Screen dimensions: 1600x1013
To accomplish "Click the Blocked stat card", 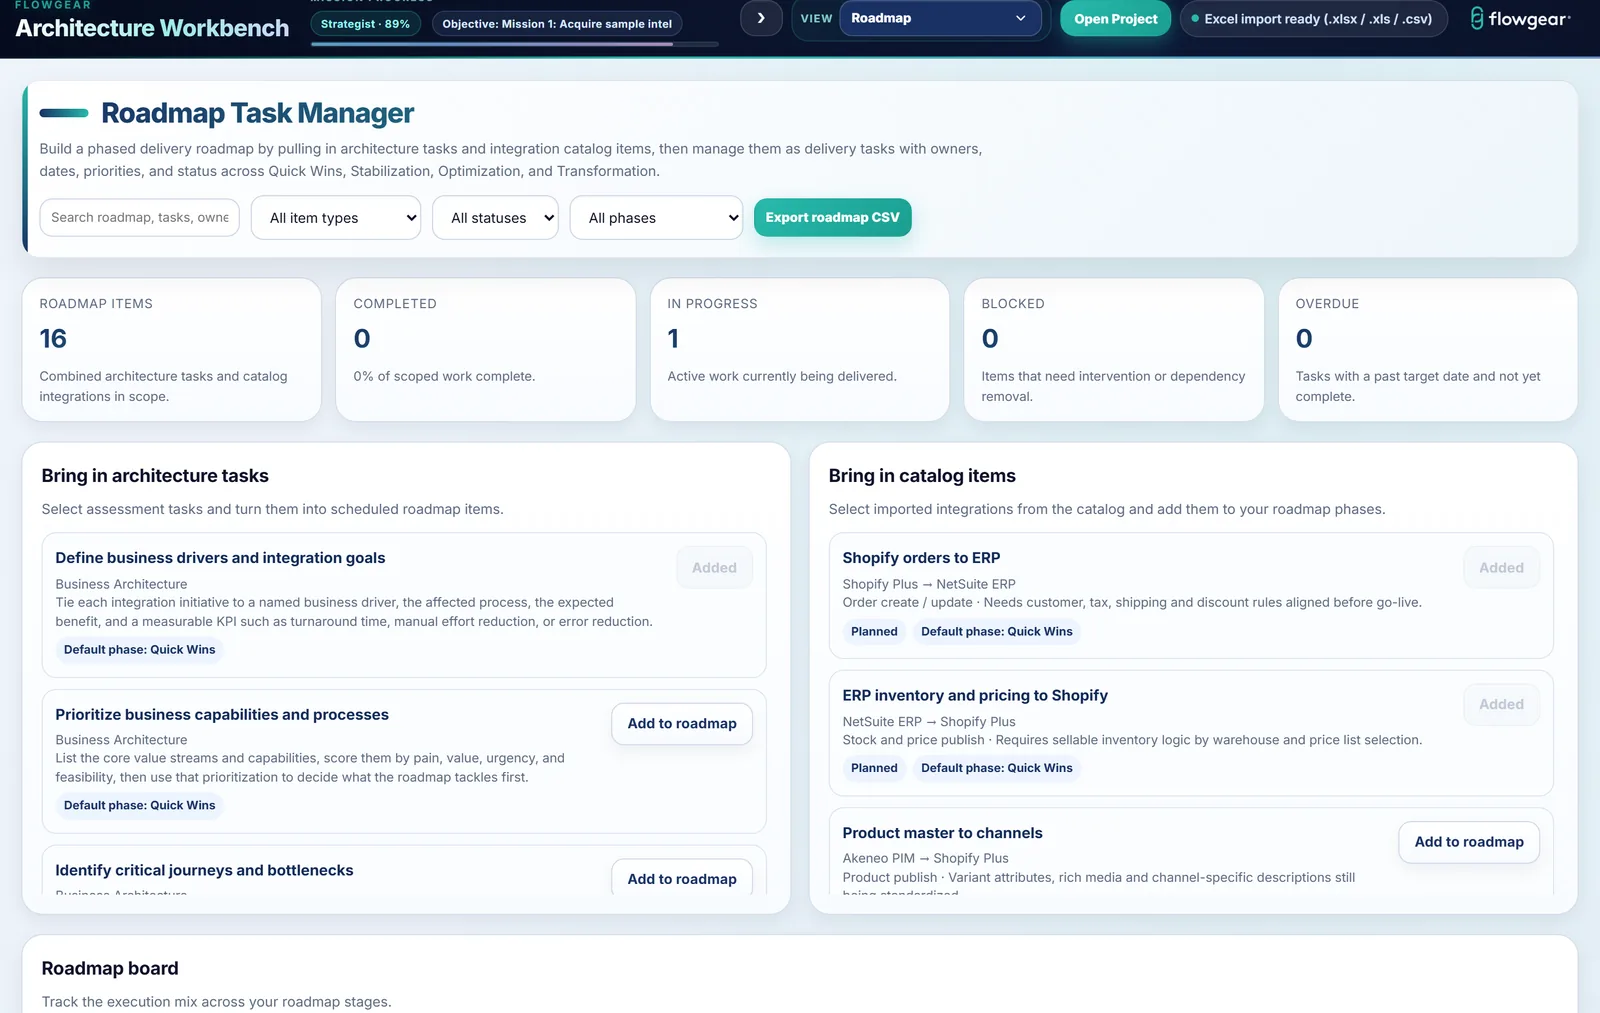I will tap(1114, 349).
